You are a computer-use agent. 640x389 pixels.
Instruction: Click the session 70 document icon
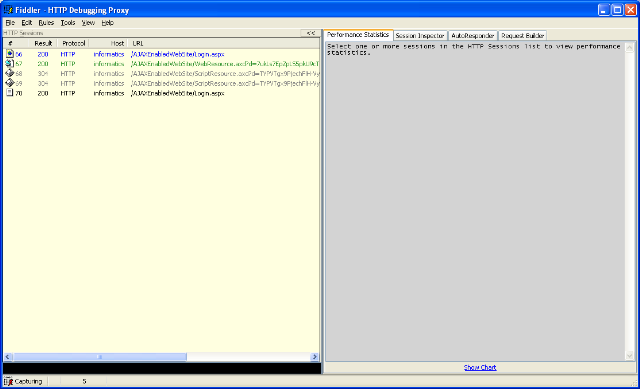(x=10, y=93)
